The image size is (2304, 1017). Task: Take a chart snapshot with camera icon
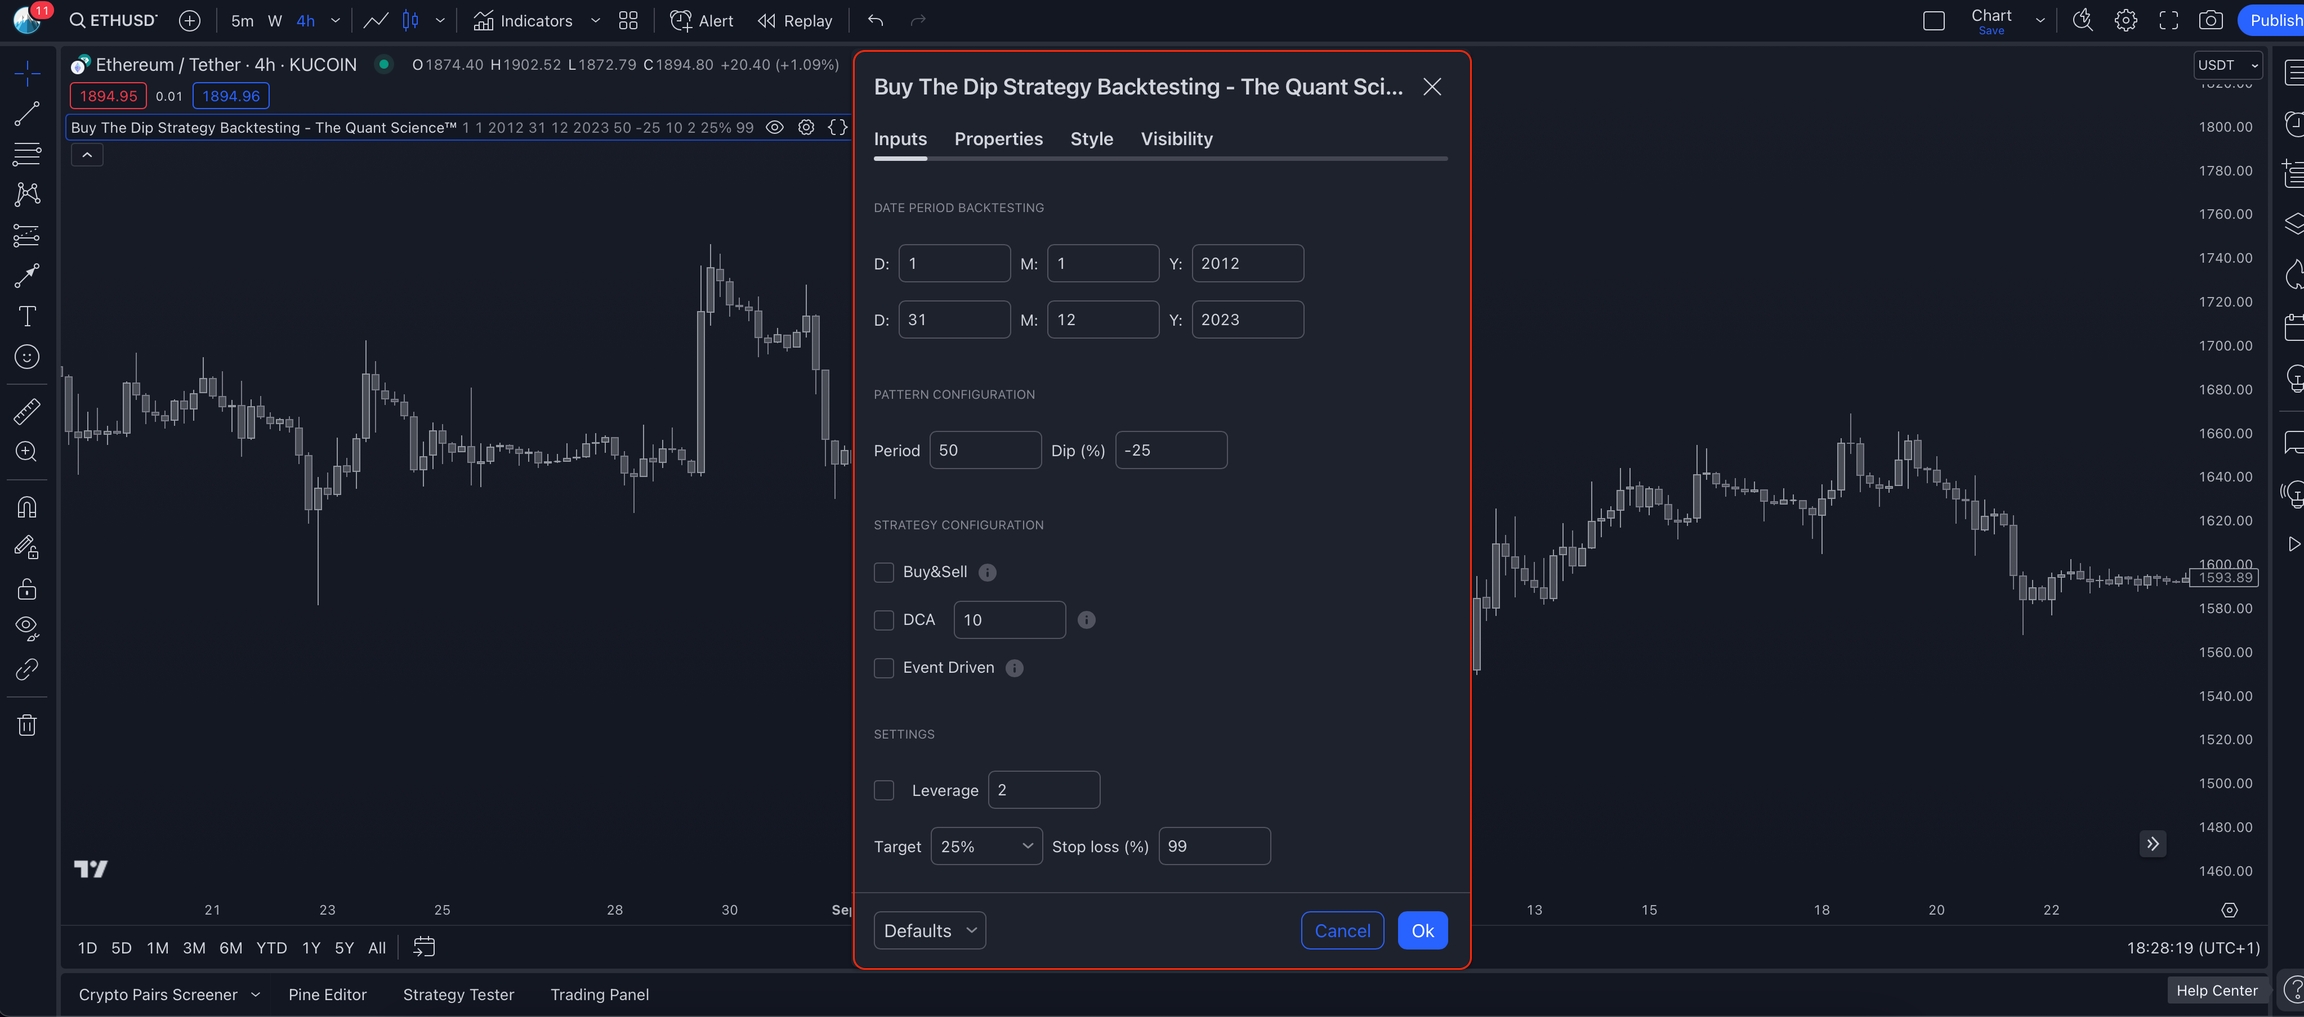point(2211,20)
